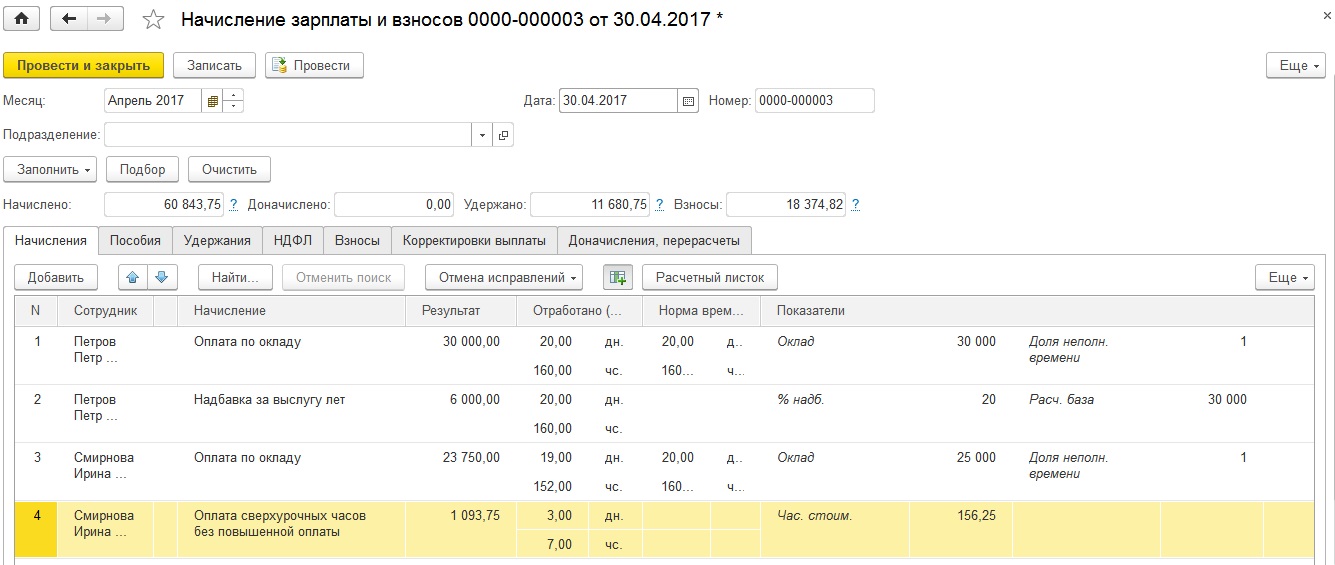Go to the home page icon
Image resolution: width=1335 pixels, height=565 pixels.
21,19
